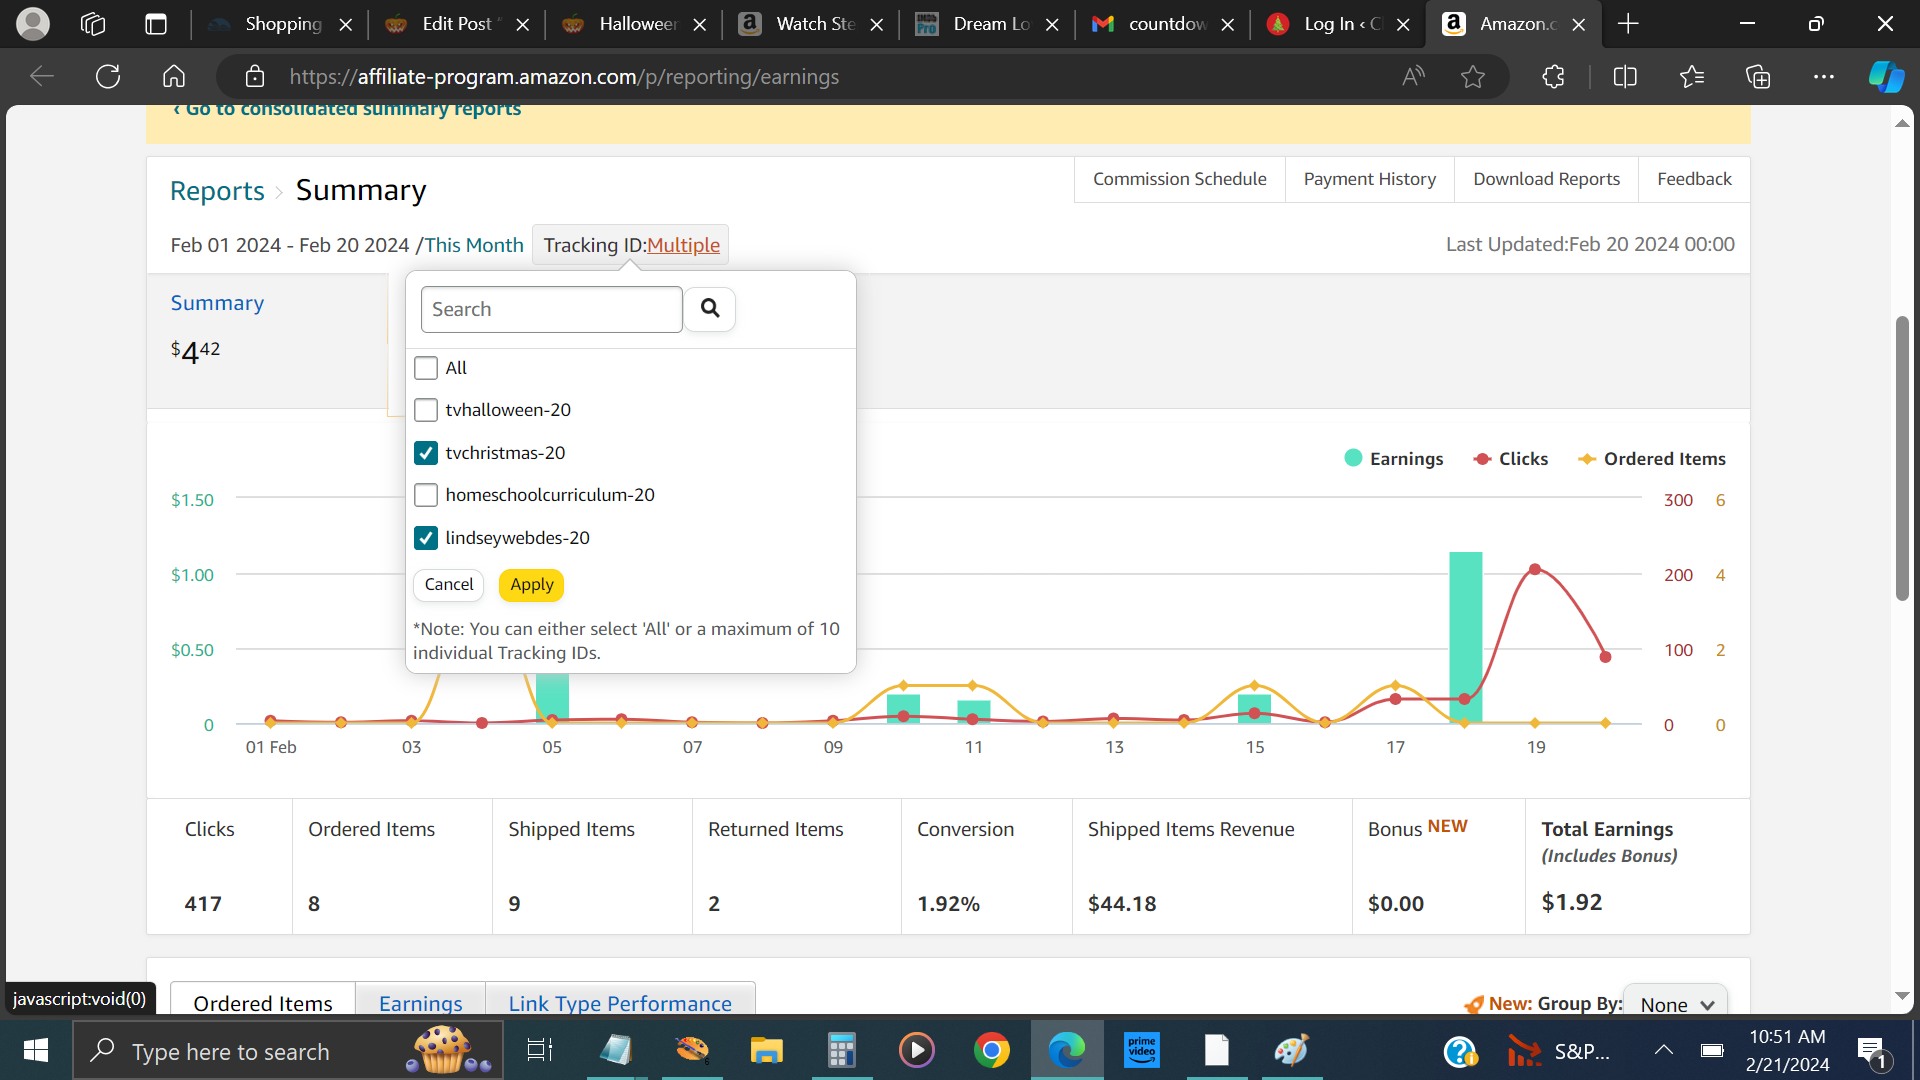Open Feedback
Screen dimensions: 1920x1080
(x=1694, y=179)
